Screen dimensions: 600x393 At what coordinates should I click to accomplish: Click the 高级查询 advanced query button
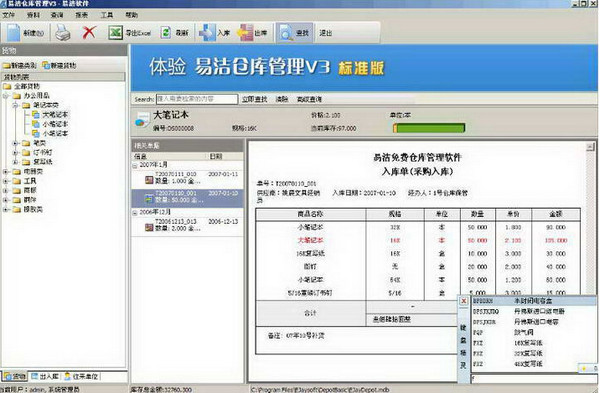pos(309,99)
